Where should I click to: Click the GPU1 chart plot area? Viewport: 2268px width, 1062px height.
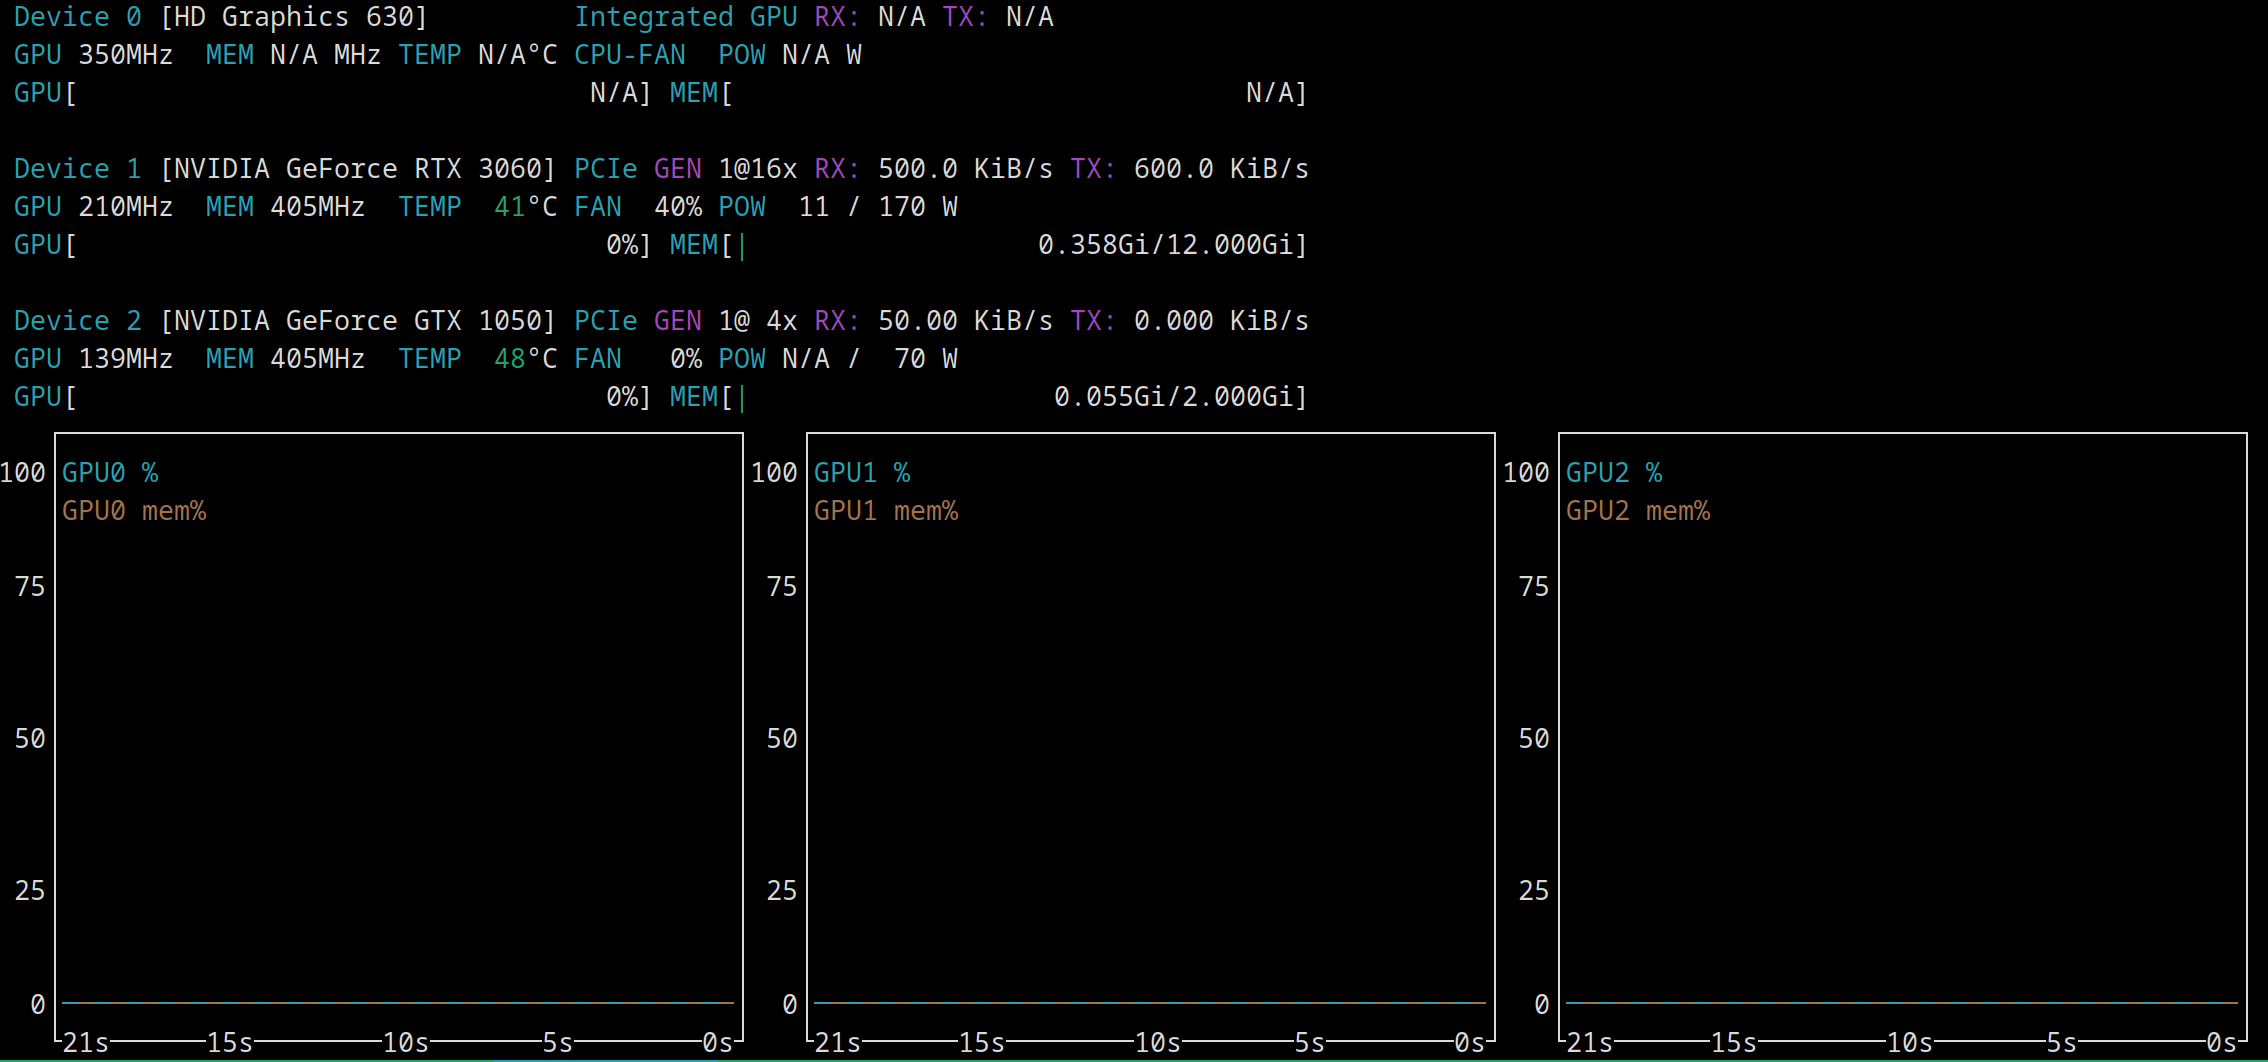point(1151,737)
